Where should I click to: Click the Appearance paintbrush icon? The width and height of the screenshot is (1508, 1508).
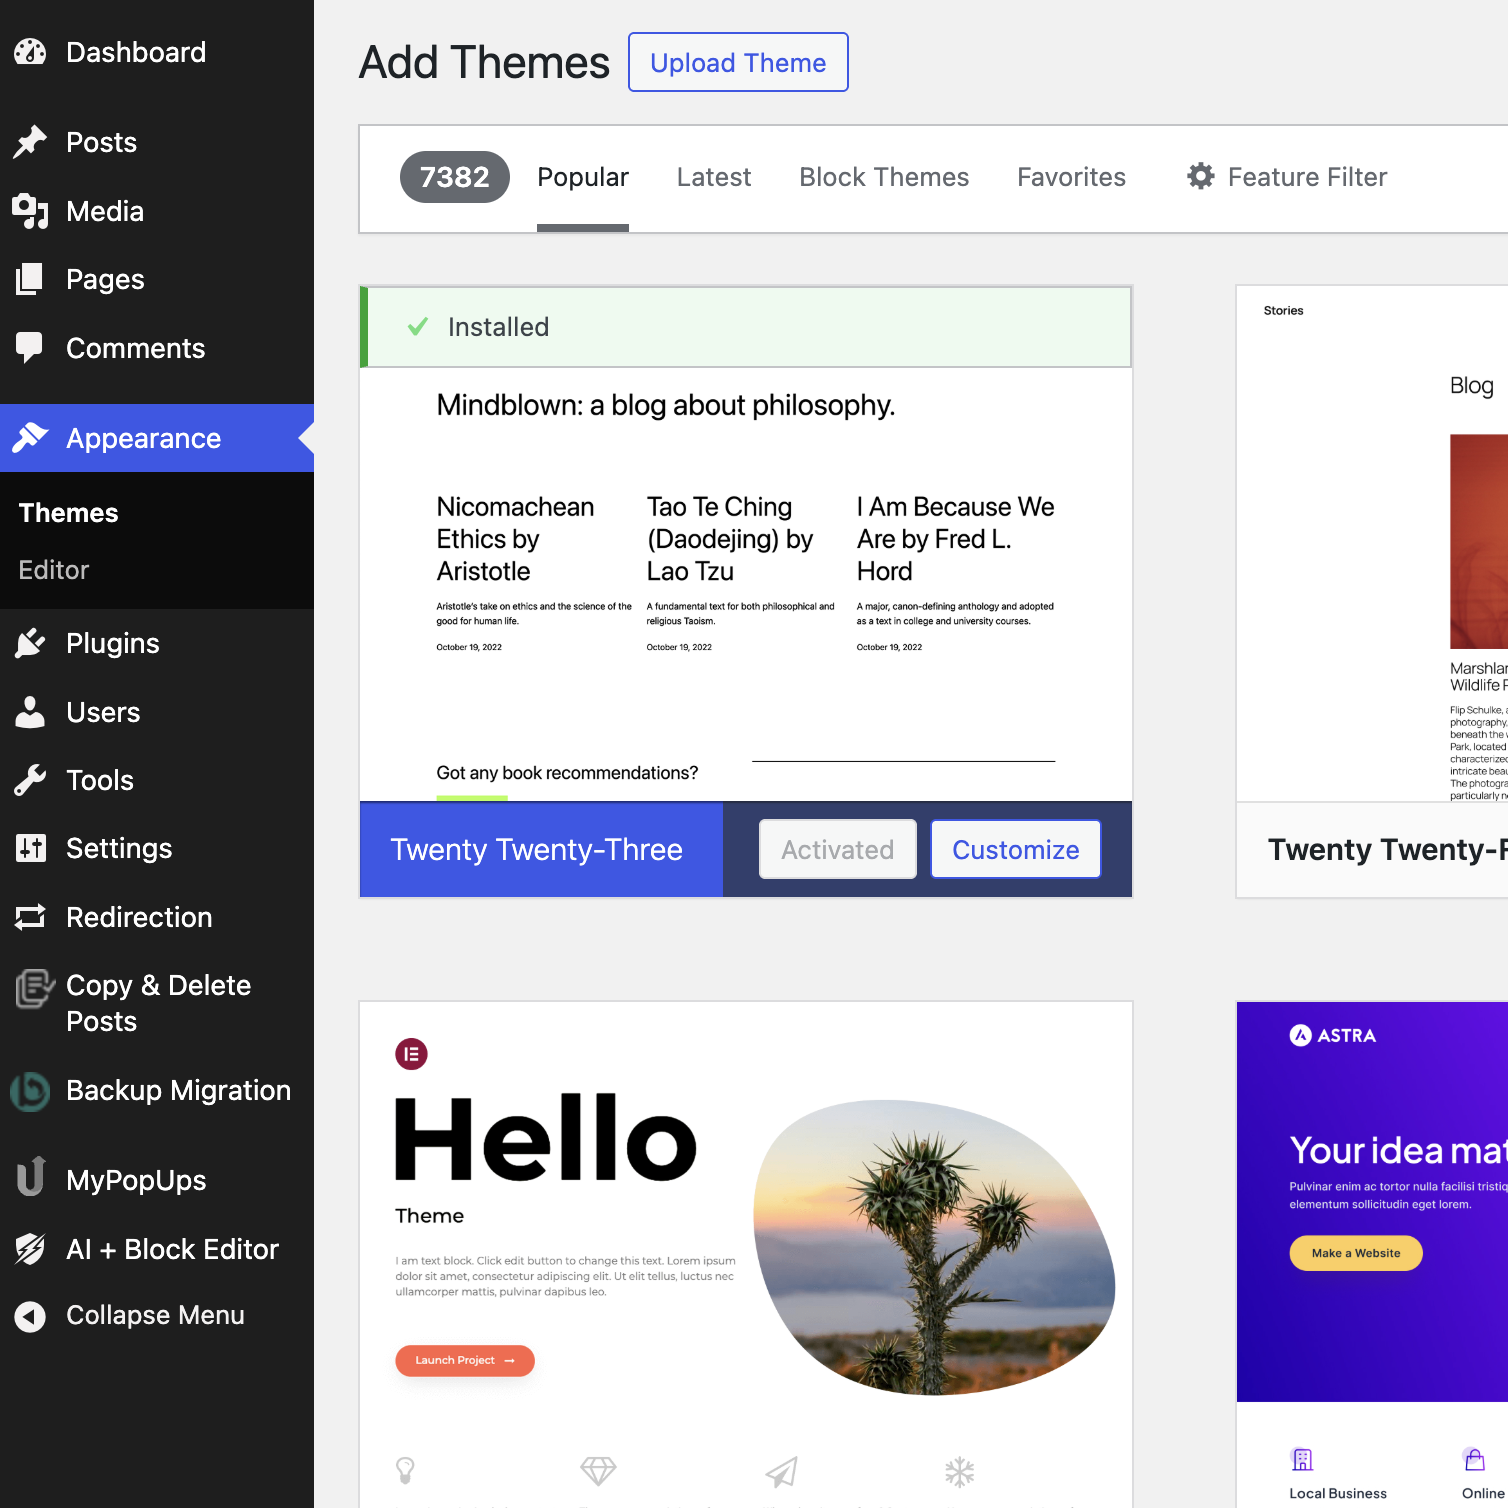click(30, 437)
